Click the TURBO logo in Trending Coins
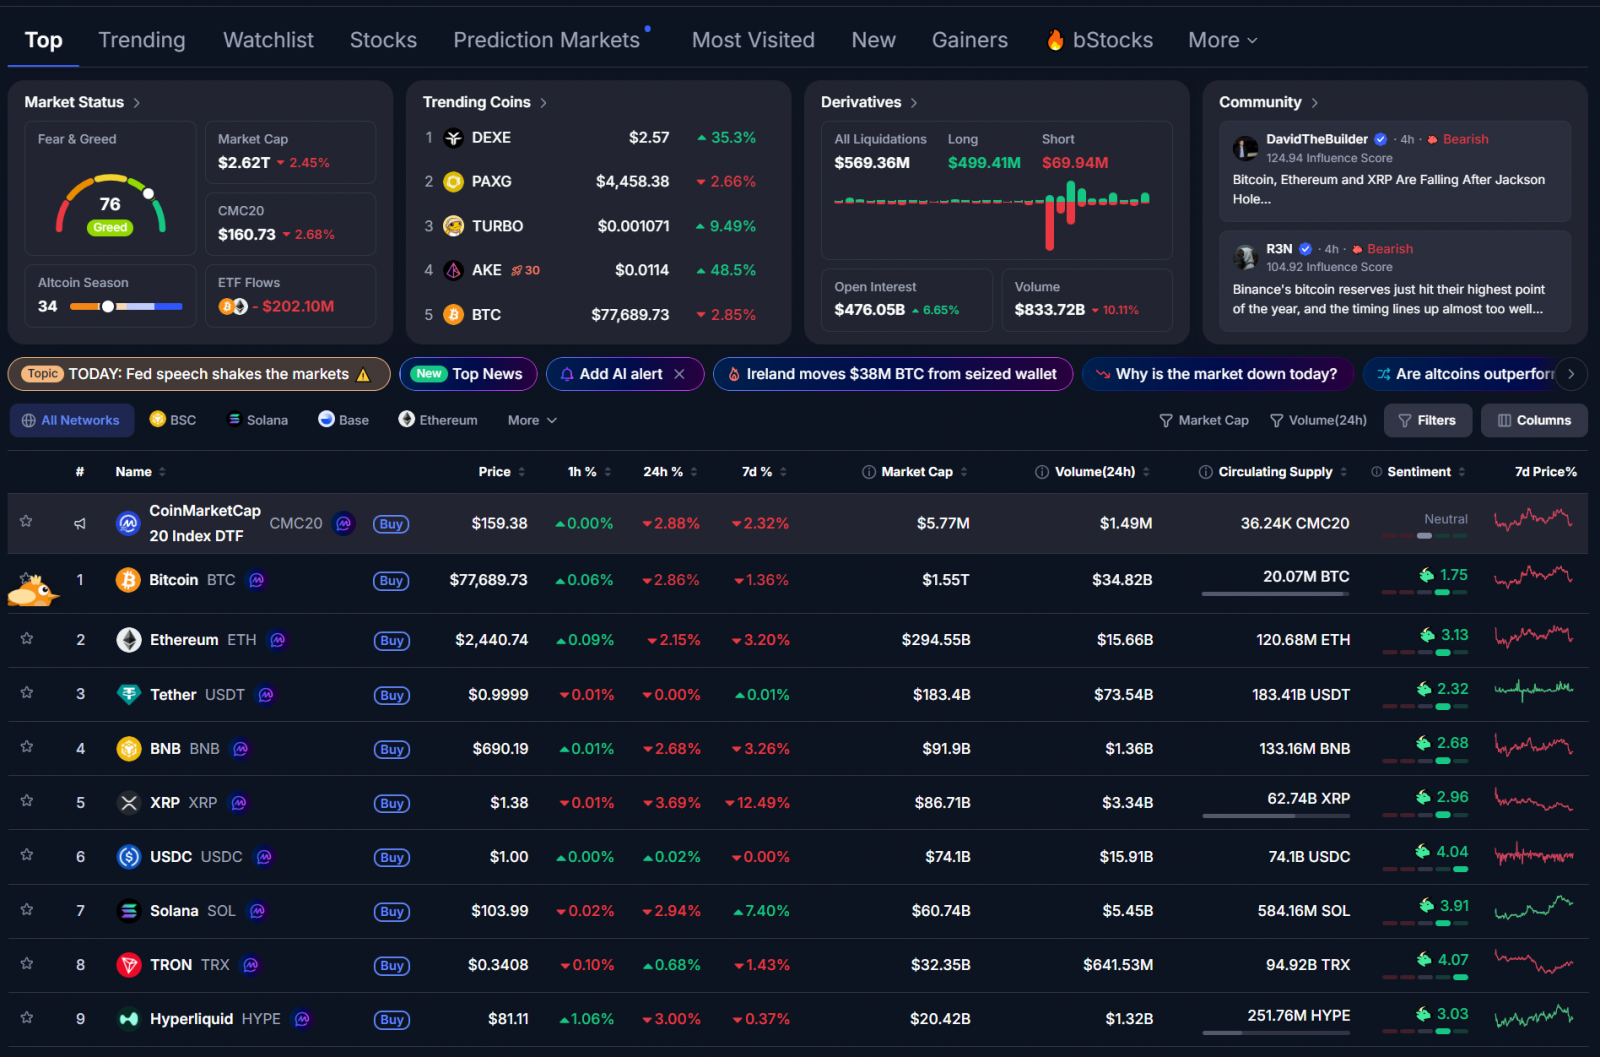 click(453, 226)
